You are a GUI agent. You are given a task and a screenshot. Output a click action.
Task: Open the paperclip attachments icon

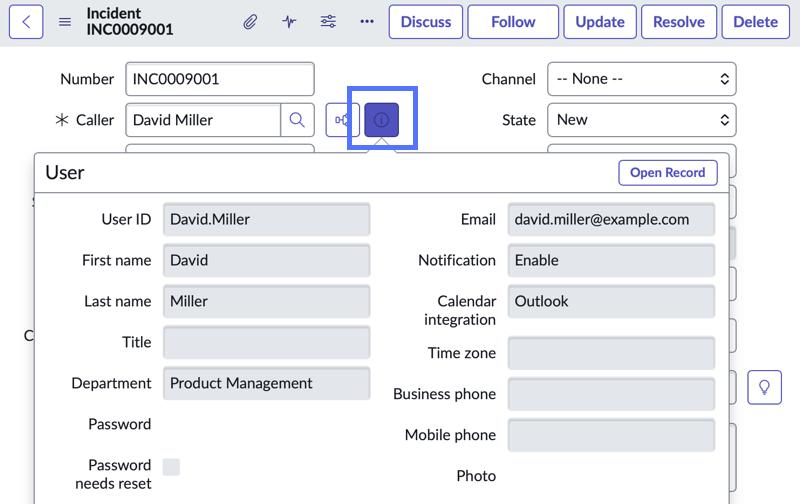250,22
